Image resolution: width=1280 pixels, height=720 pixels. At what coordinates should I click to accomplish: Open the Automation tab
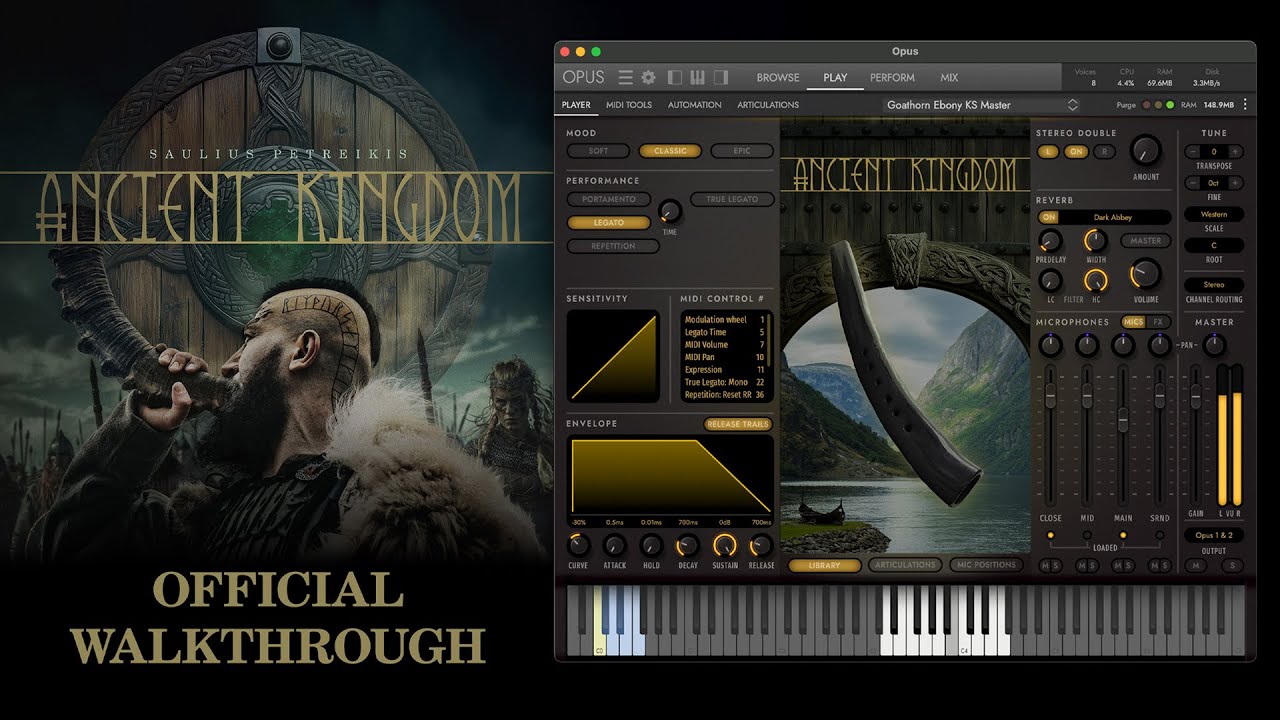[694, 105]
